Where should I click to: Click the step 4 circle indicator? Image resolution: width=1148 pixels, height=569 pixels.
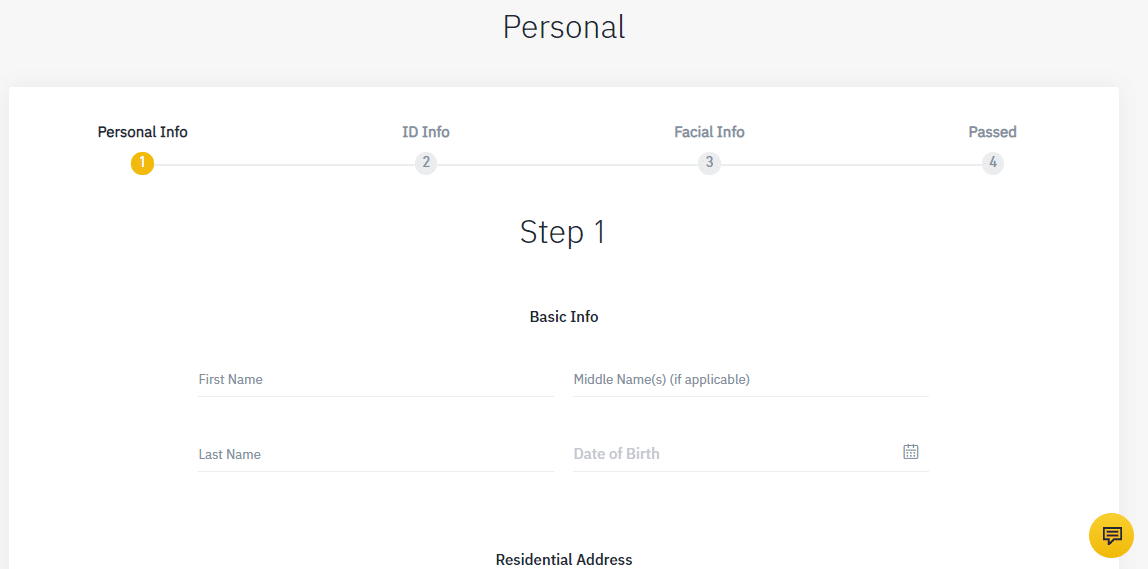993,163
